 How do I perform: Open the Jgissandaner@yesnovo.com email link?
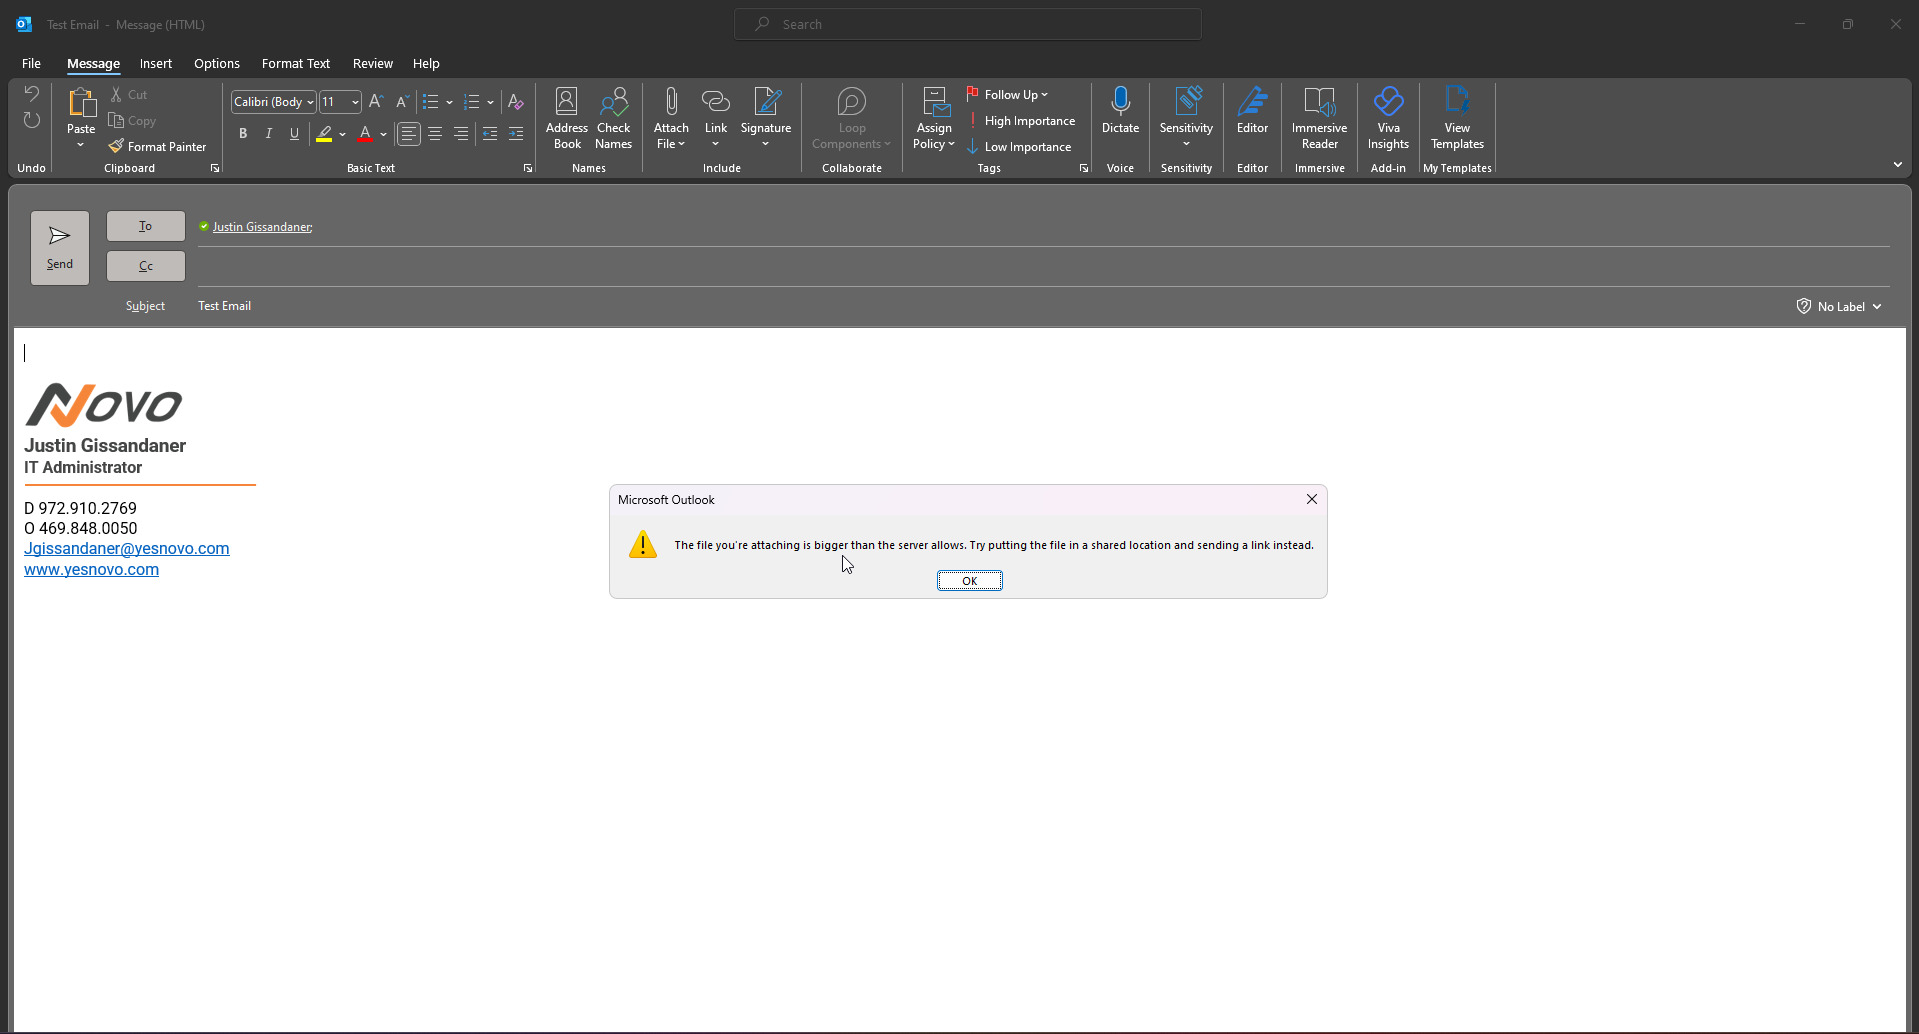(x=127, y=548)
